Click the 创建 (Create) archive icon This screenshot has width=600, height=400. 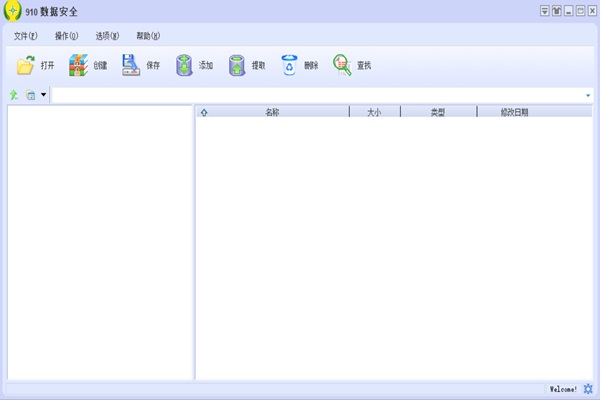[79, 66]
